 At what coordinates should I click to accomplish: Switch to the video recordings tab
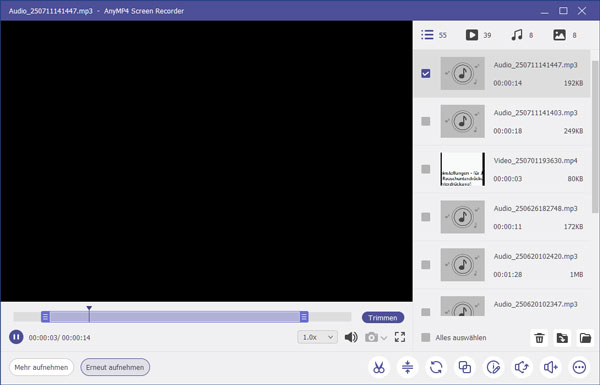(478, 35)
